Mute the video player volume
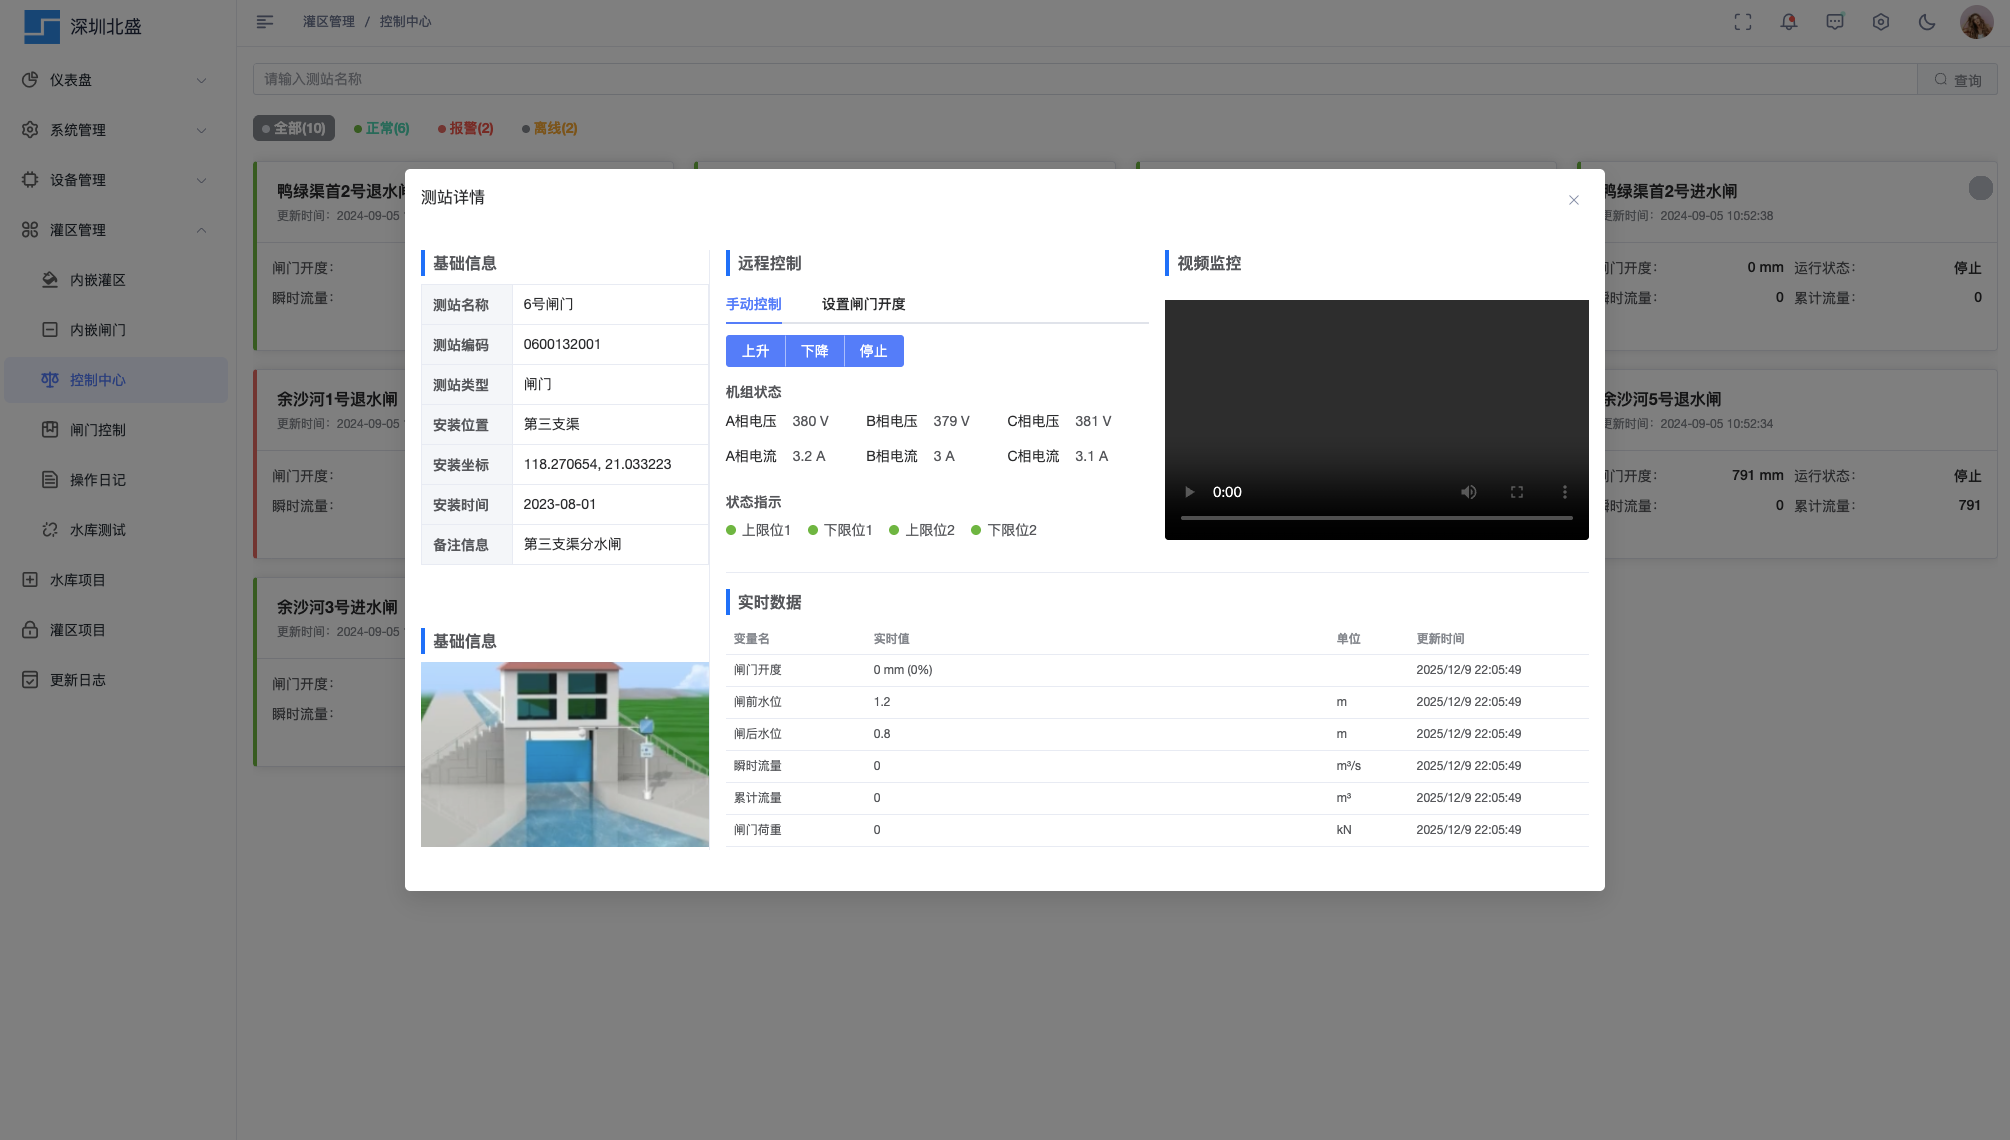 1468,492
